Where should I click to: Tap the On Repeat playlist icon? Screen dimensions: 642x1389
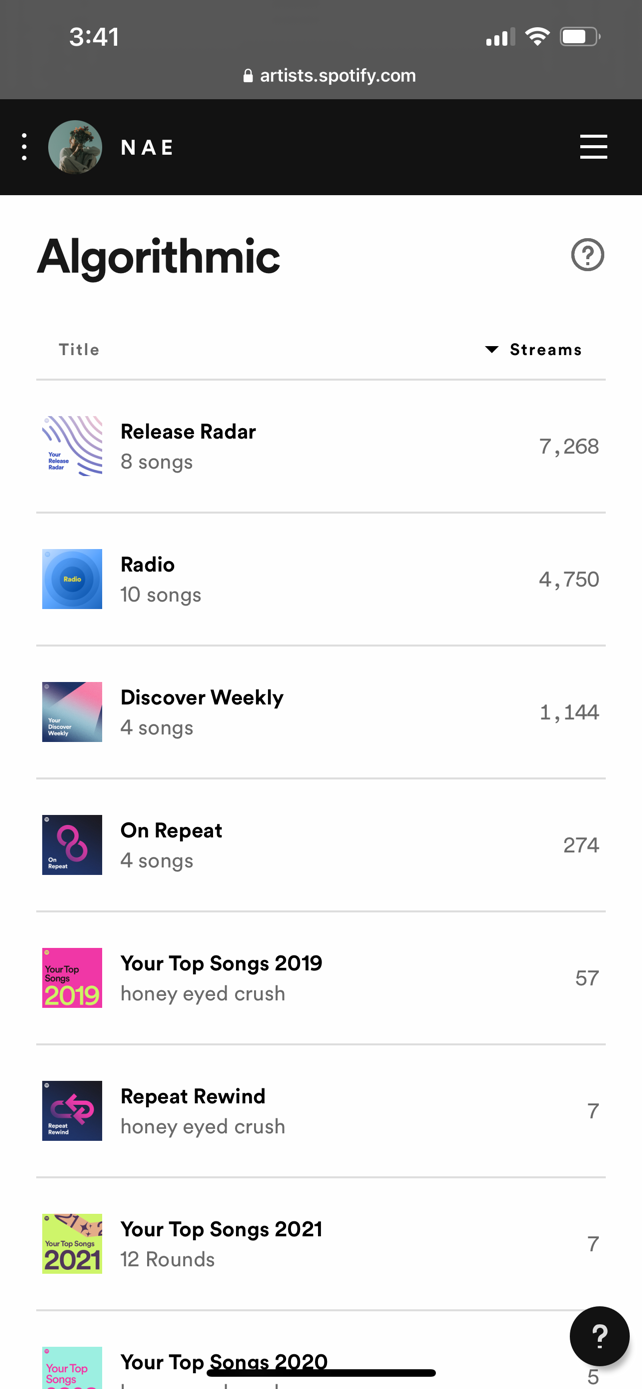(72, 845)
